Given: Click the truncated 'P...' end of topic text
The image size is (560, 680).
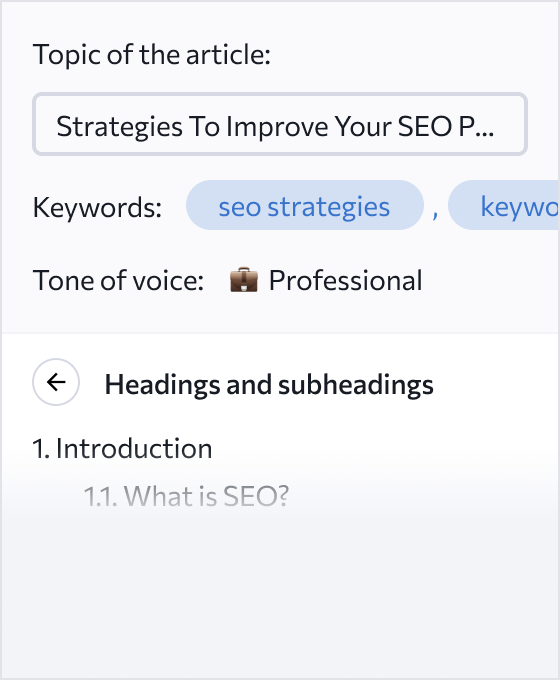Looking at the screenshot, I should (476, 126).
